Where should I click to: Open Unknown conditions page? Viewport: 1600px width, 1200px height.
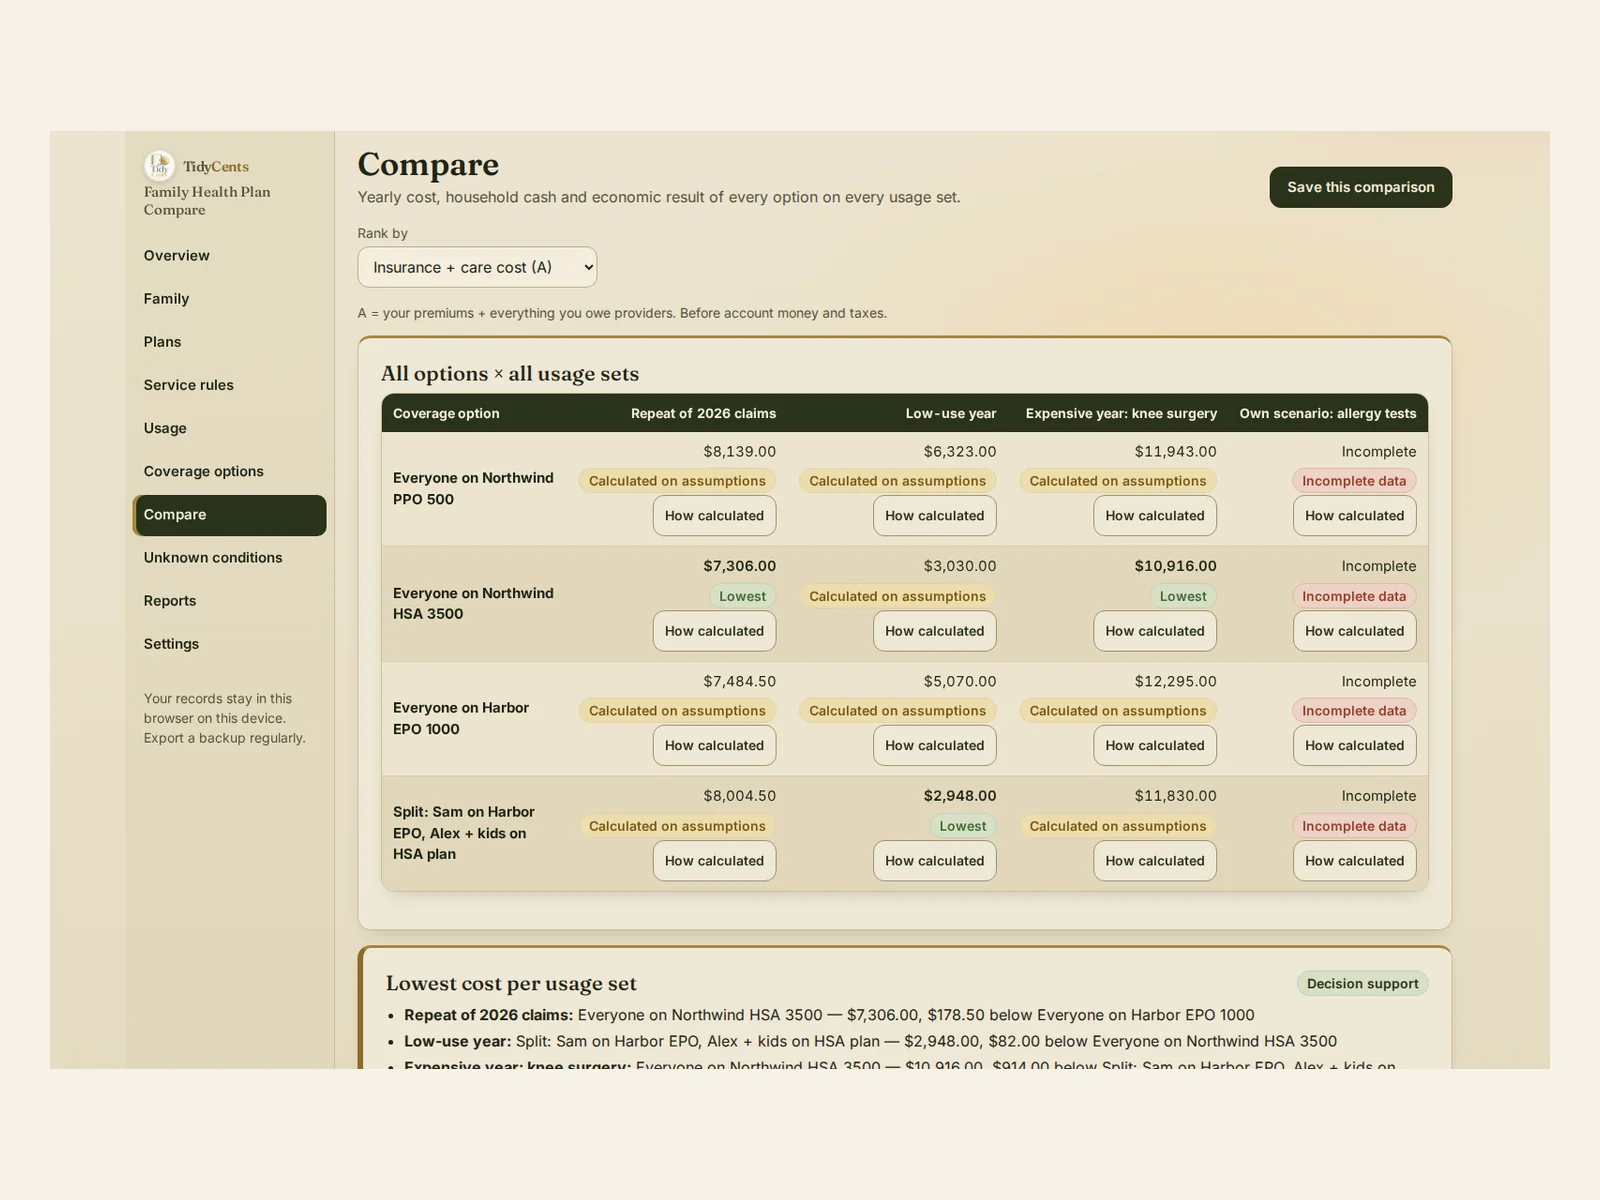[x=229, y=558]
